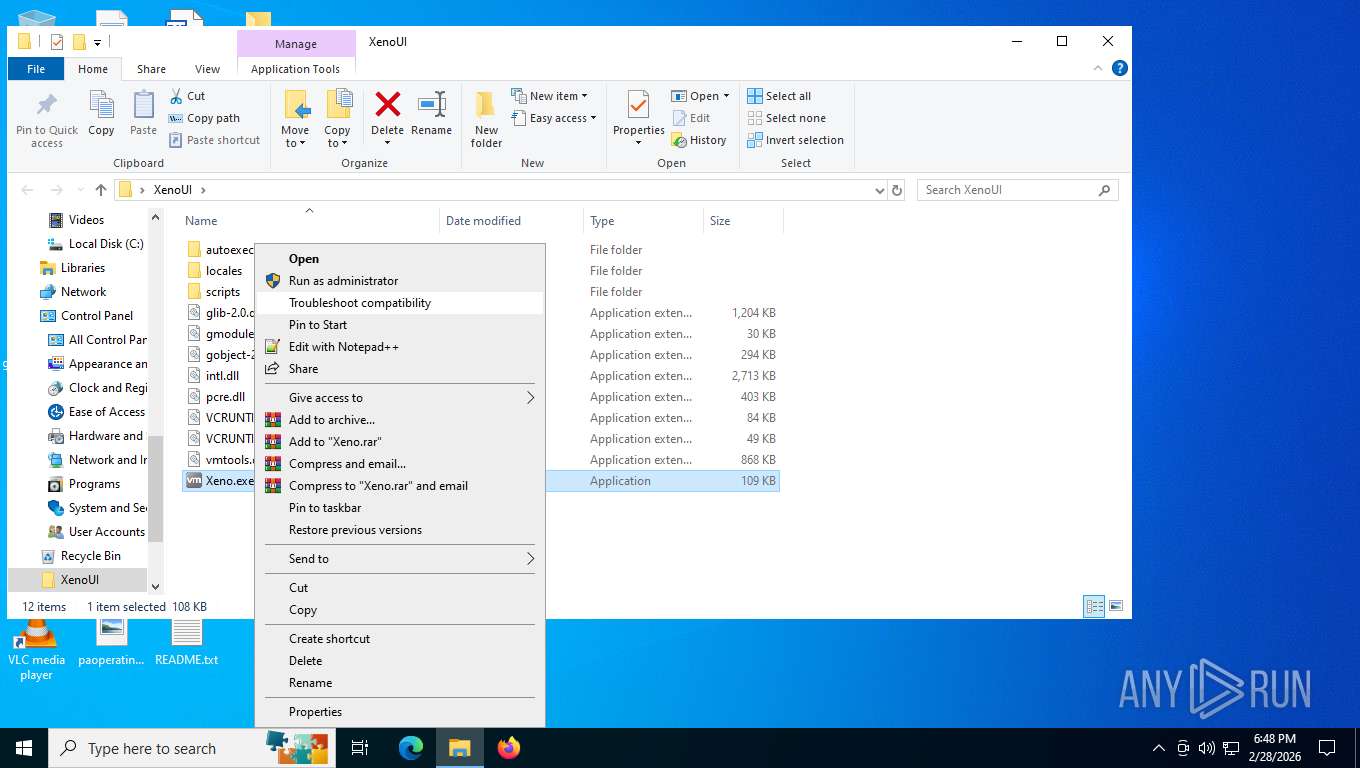Image resolution: width=1360 pixels, height=768 pixels.
Task: Click Select all in the ribbon
Action: [780, 96]
